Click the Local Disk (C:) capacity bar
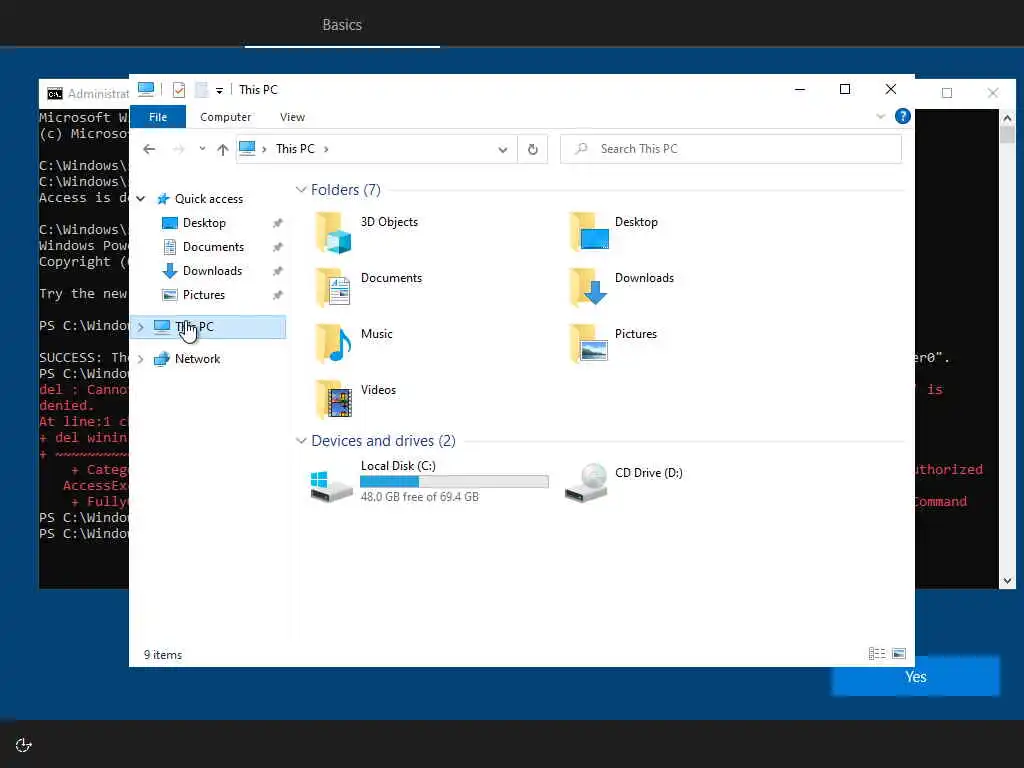The image size is (1024, 768). coord(455,481)
